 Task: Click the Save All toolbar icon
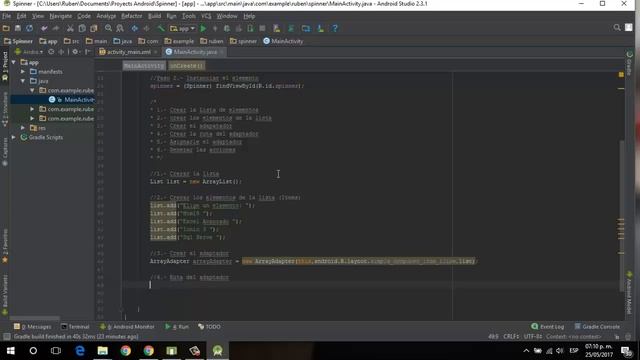pos(18,28)
